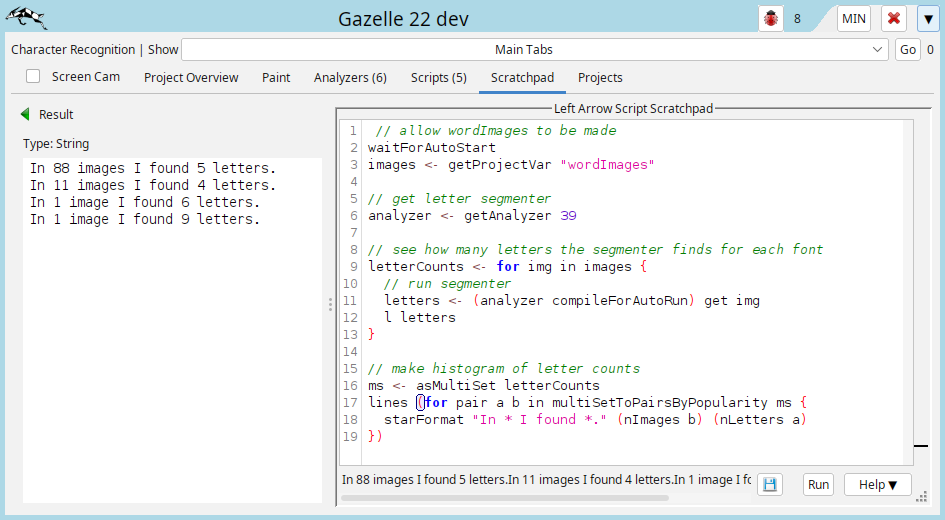Click the red X icon in title bar
This screenshot has height=520, width=945.
[x=894, y=19]
